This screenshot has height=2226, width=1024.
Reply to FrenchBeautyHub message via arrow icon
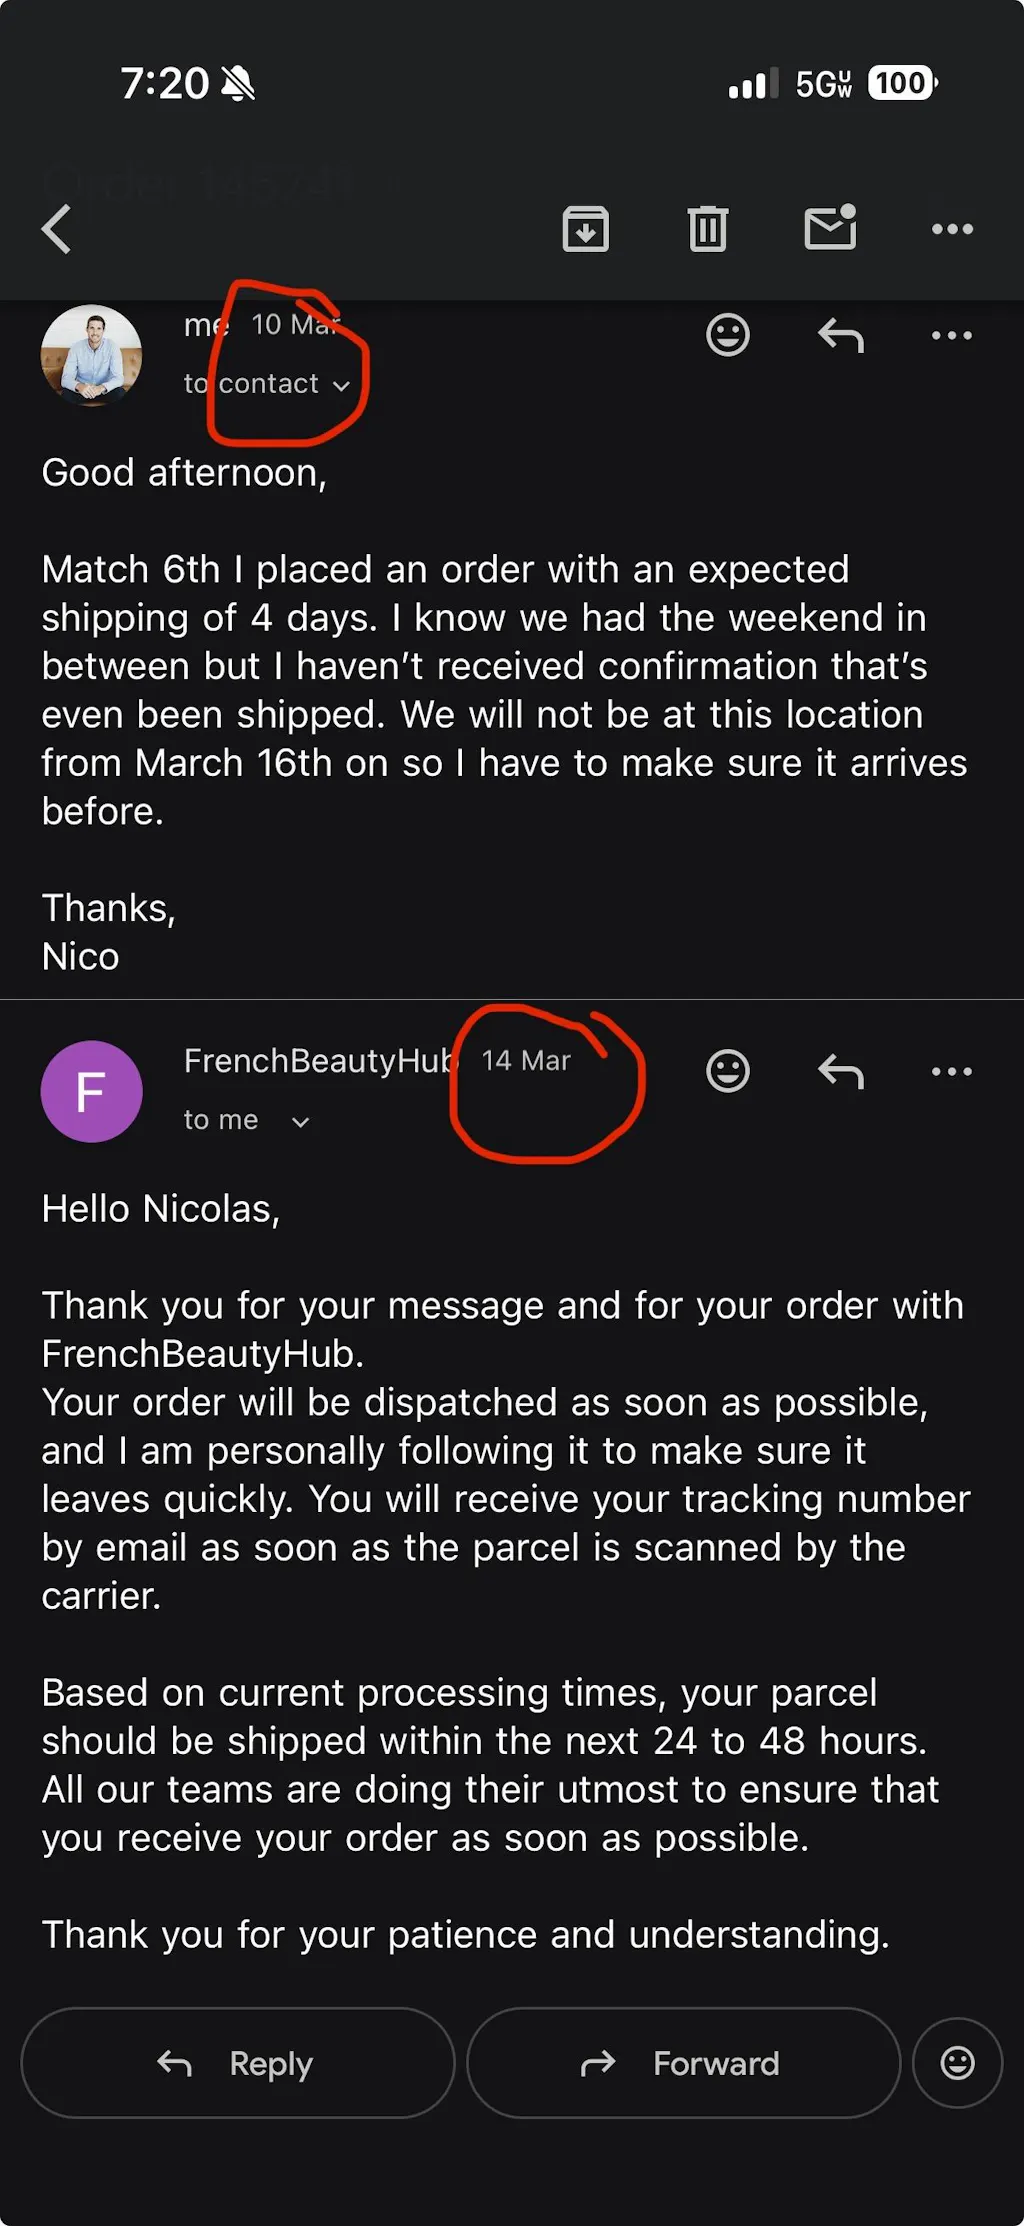(x=841, y=1071)
